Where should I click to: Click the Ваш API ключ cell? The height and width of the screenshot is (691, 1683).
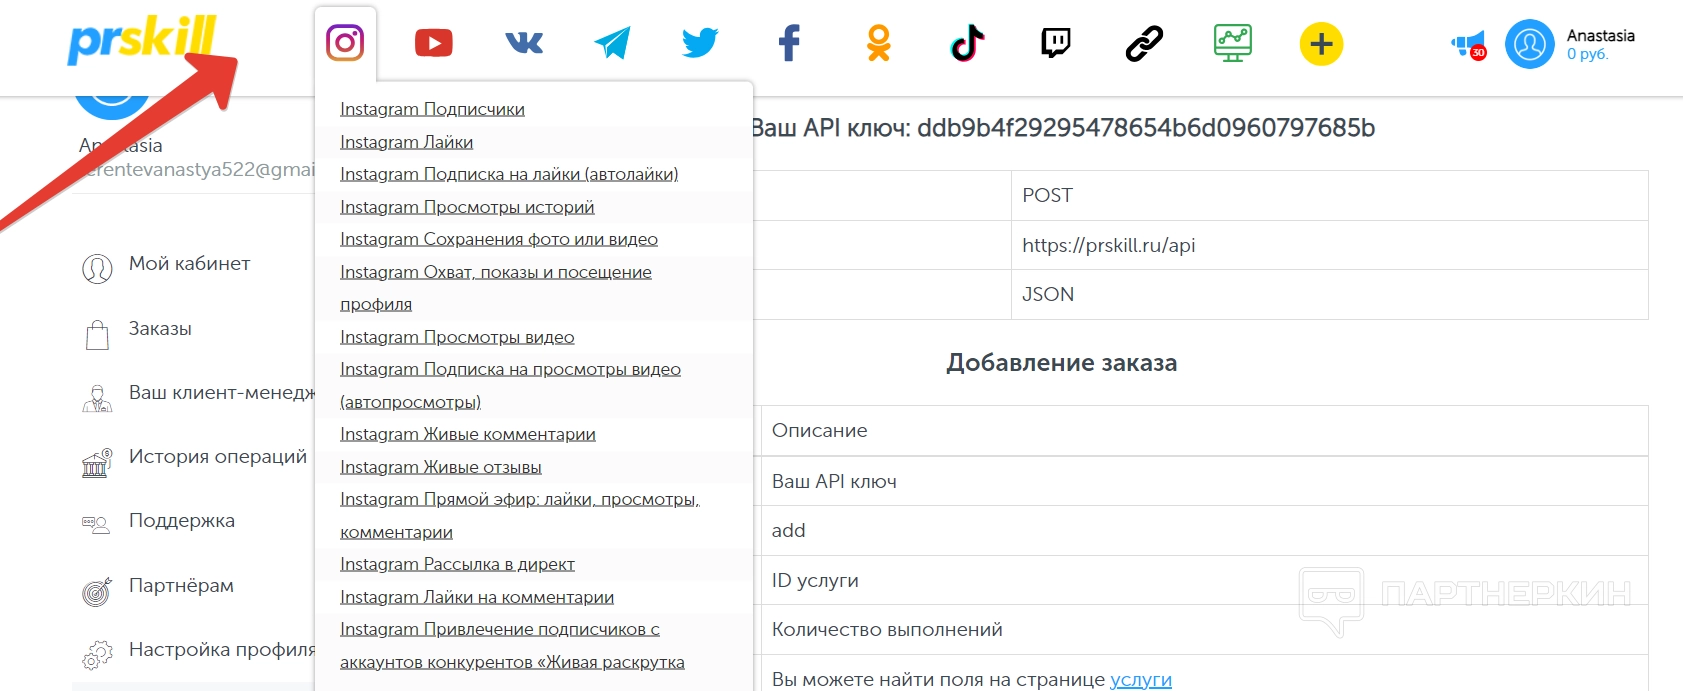(x=1204, y=481)
